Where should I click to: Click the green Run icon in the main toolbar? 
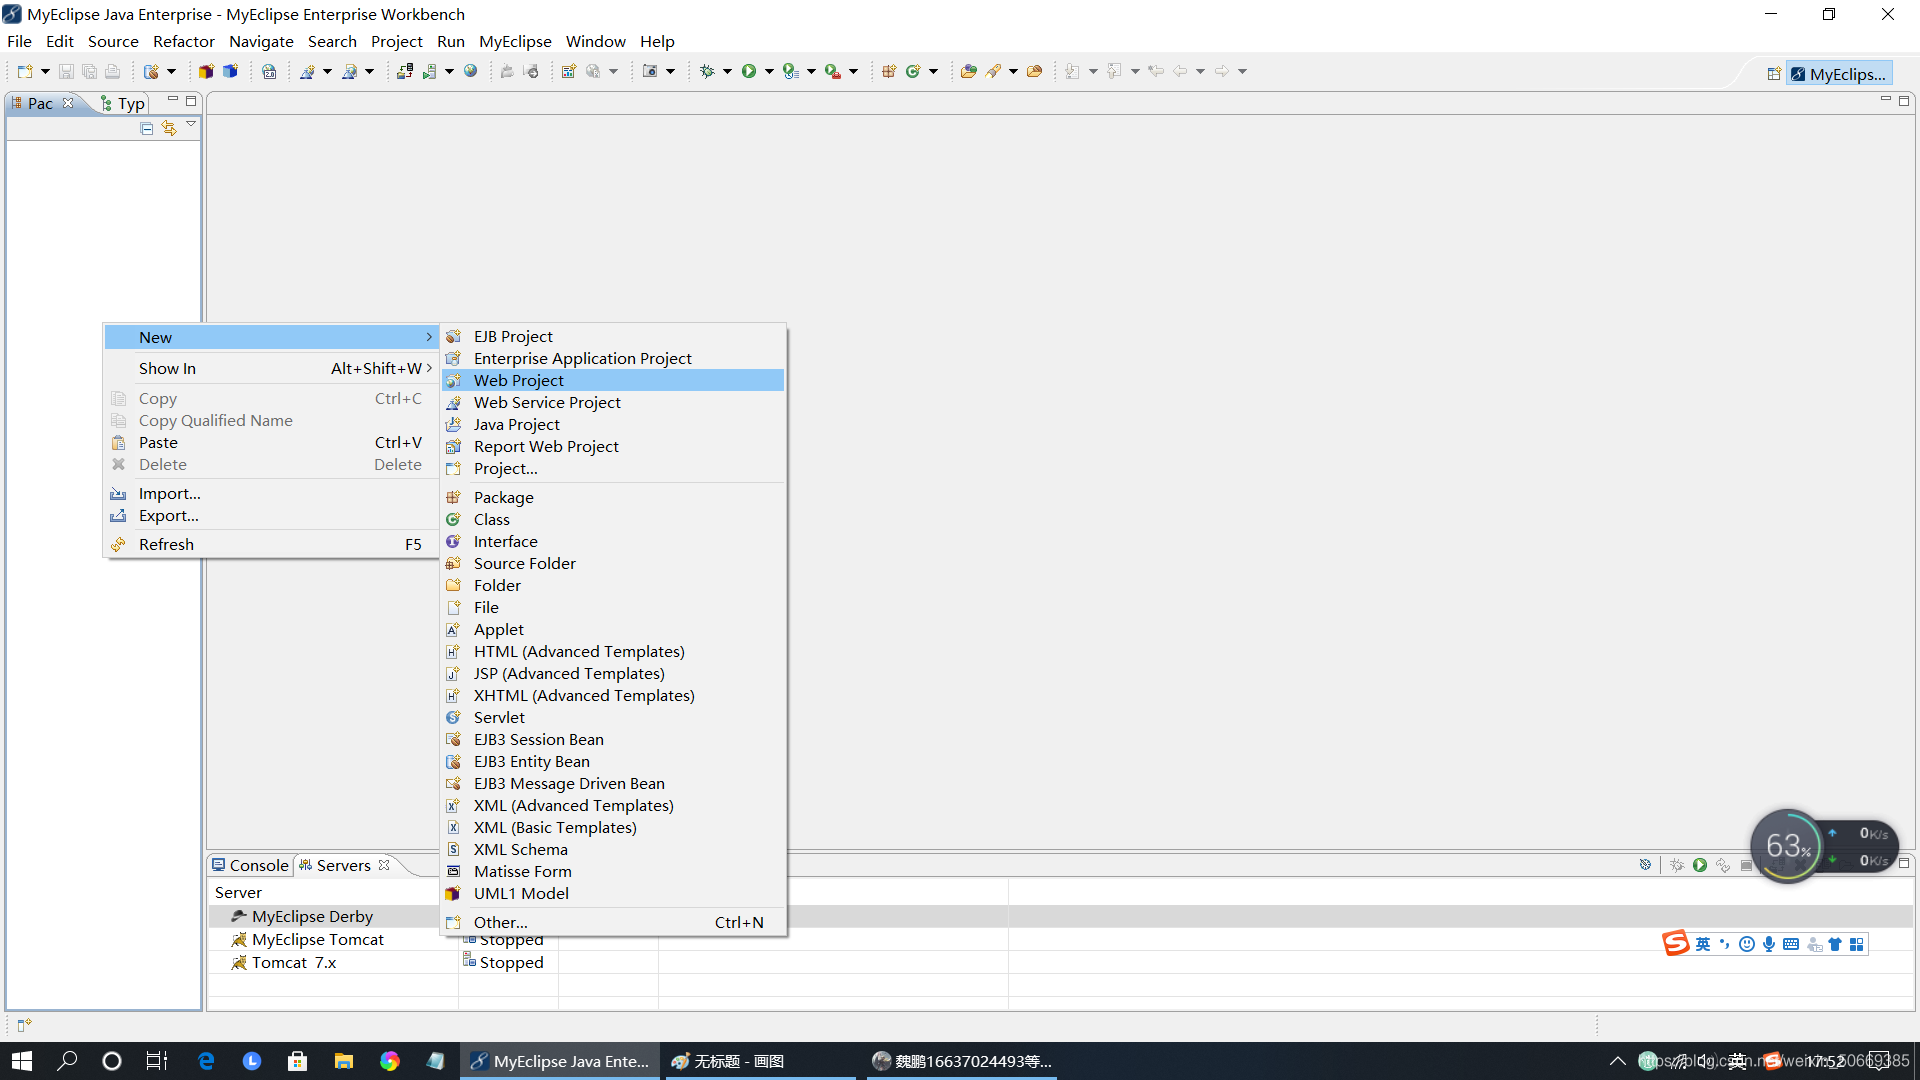749,71
